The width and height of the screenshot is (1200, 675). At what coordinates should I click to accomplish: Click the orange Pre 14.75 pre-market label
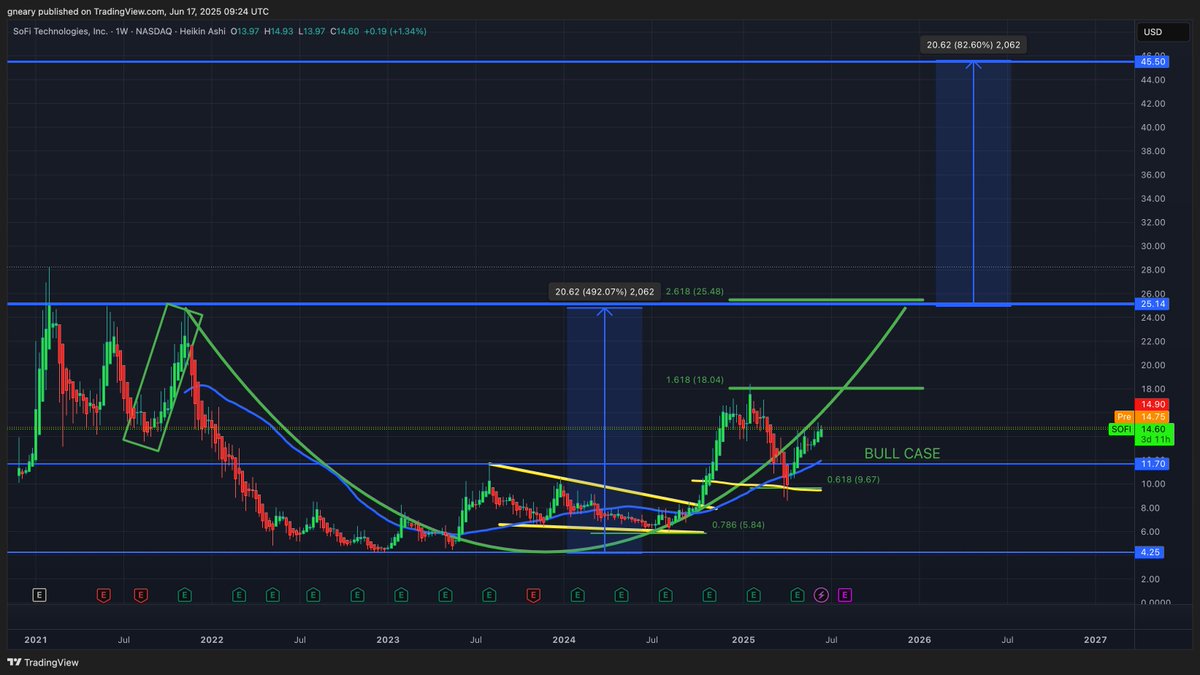point(1142,416)
